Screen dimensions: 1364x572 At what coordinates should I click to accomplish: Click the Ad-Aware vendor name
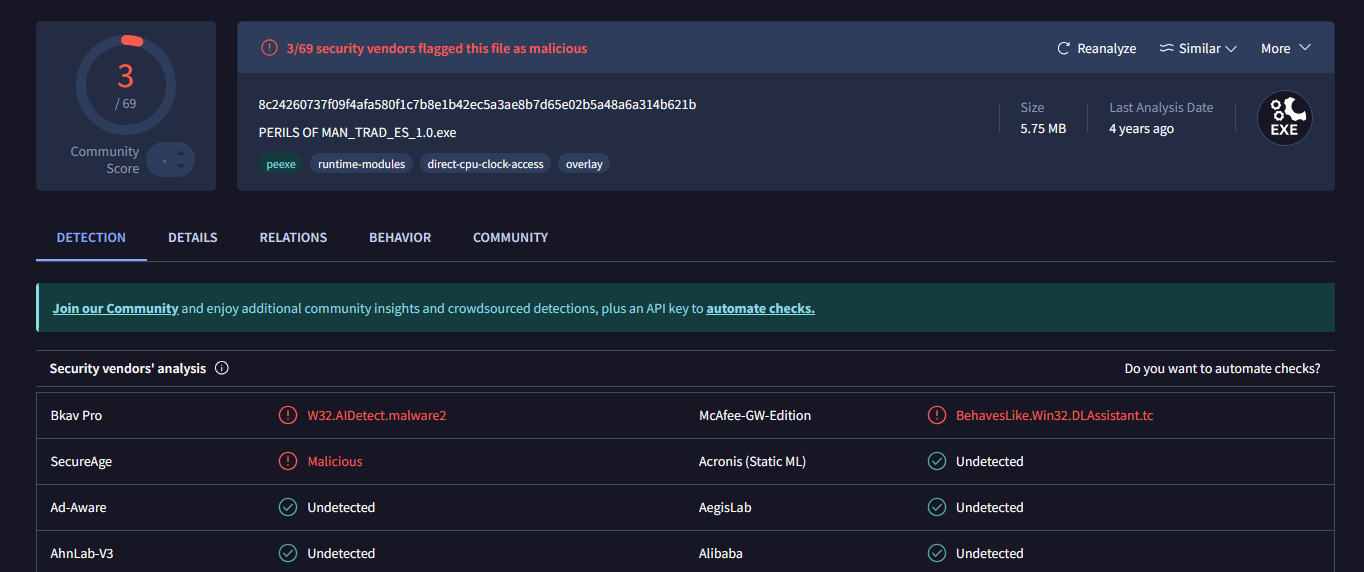pos(78,507)
